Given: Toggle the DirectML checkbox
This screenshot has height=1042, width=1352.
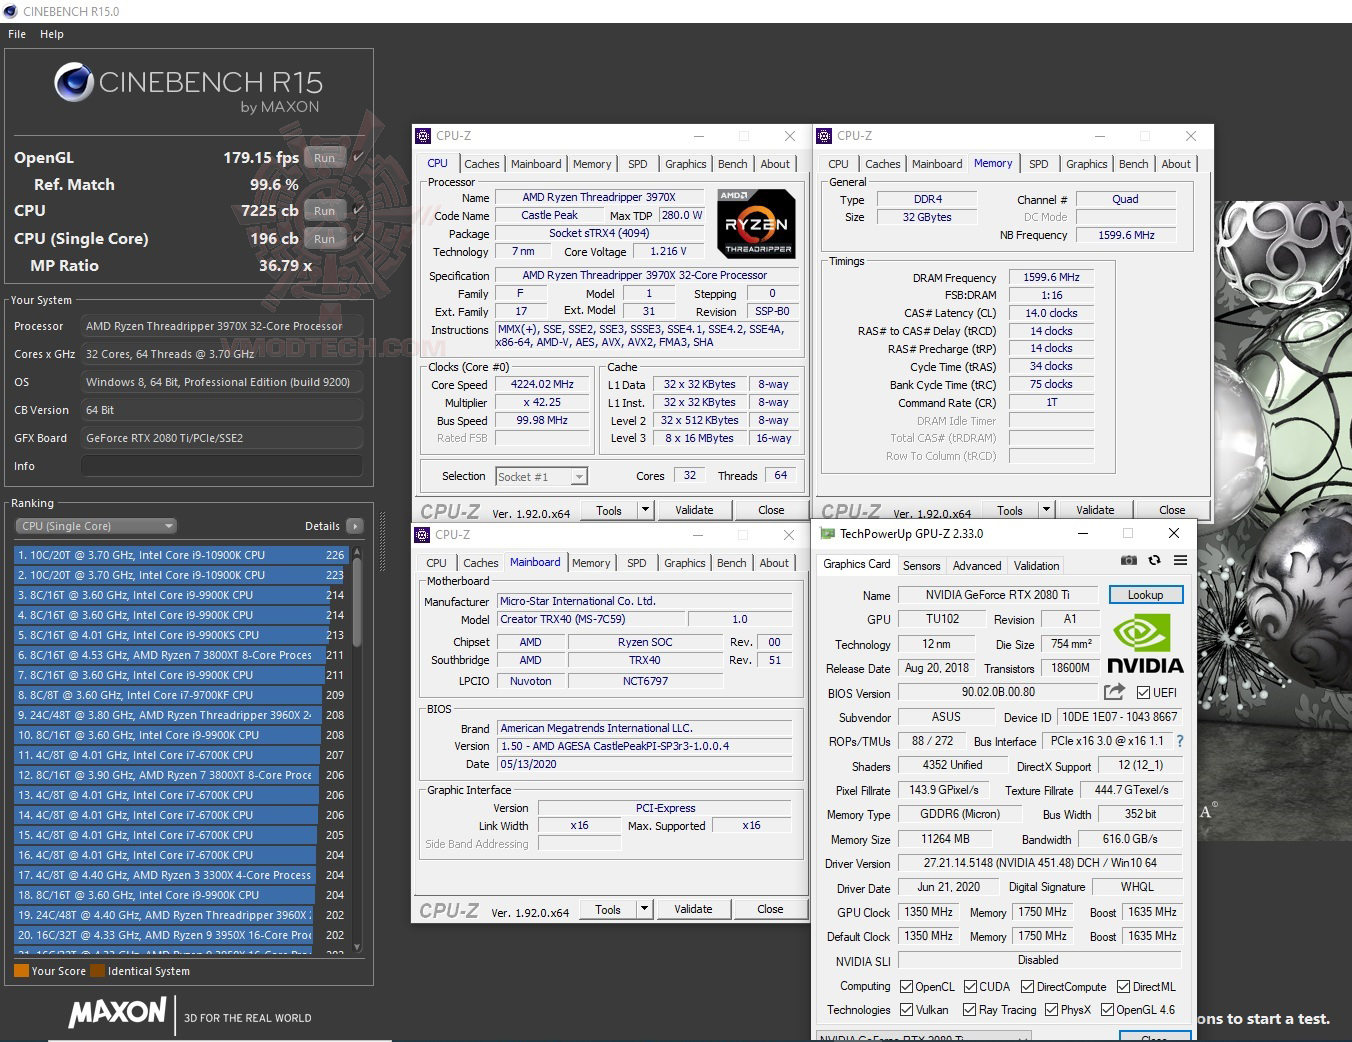Looking at the screenshot, I should 1123,987.
